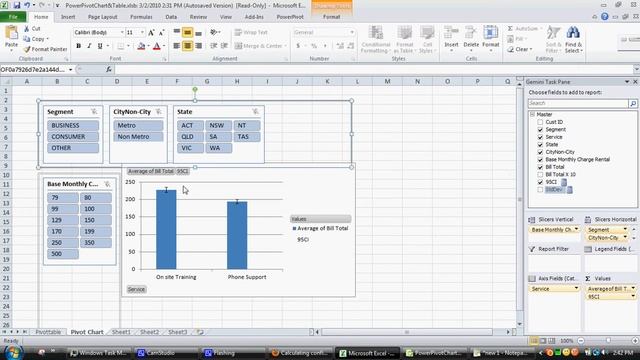Check the Cust ID field checkbox
Viewport: 640px width, 360px height.
[x=540, y=122]
